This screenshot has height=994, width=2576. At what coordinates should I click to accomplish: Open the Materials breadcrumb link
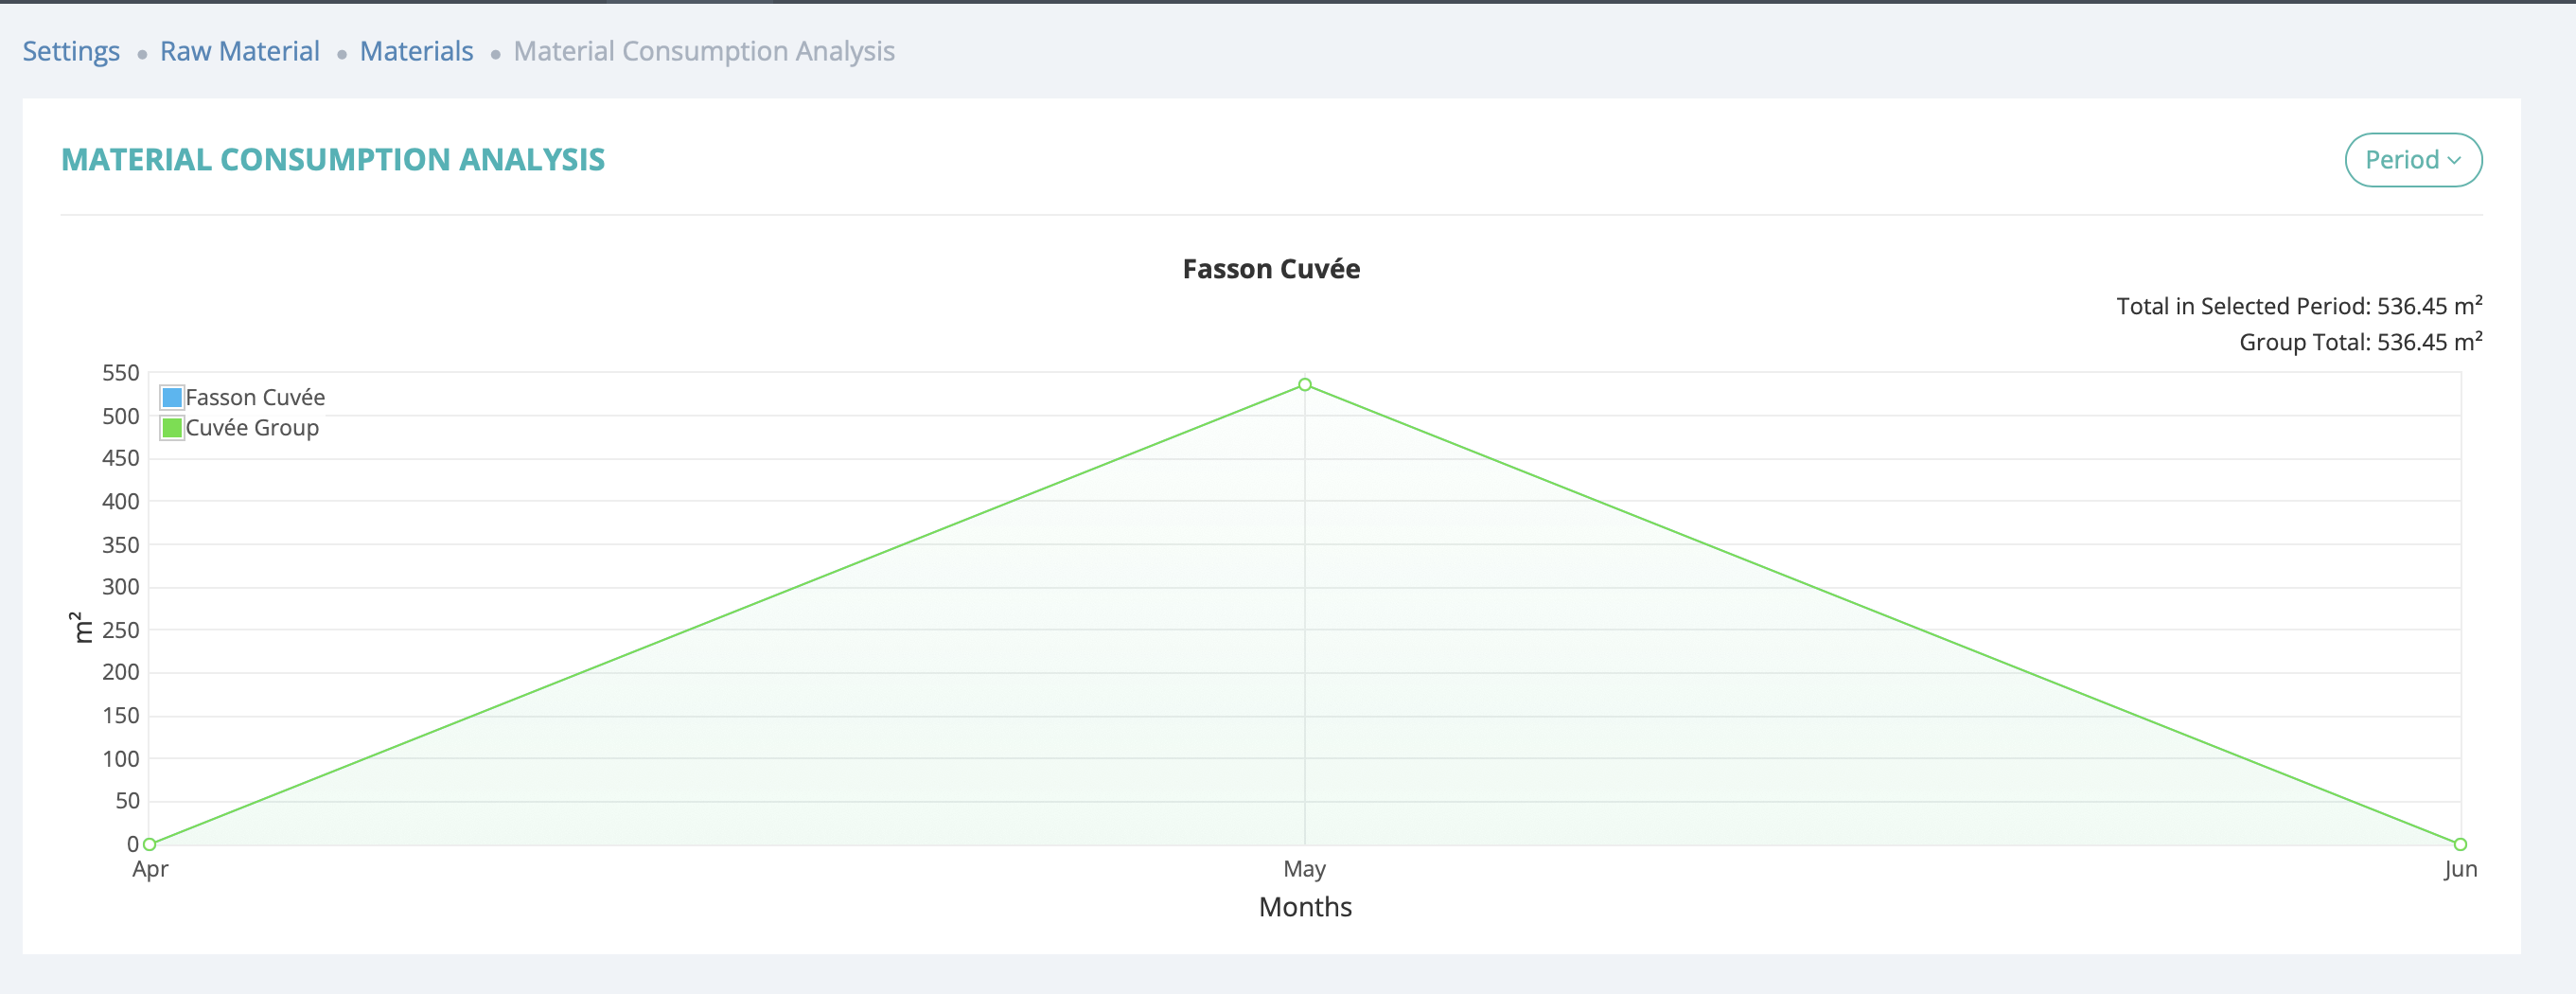coord(416,52)
